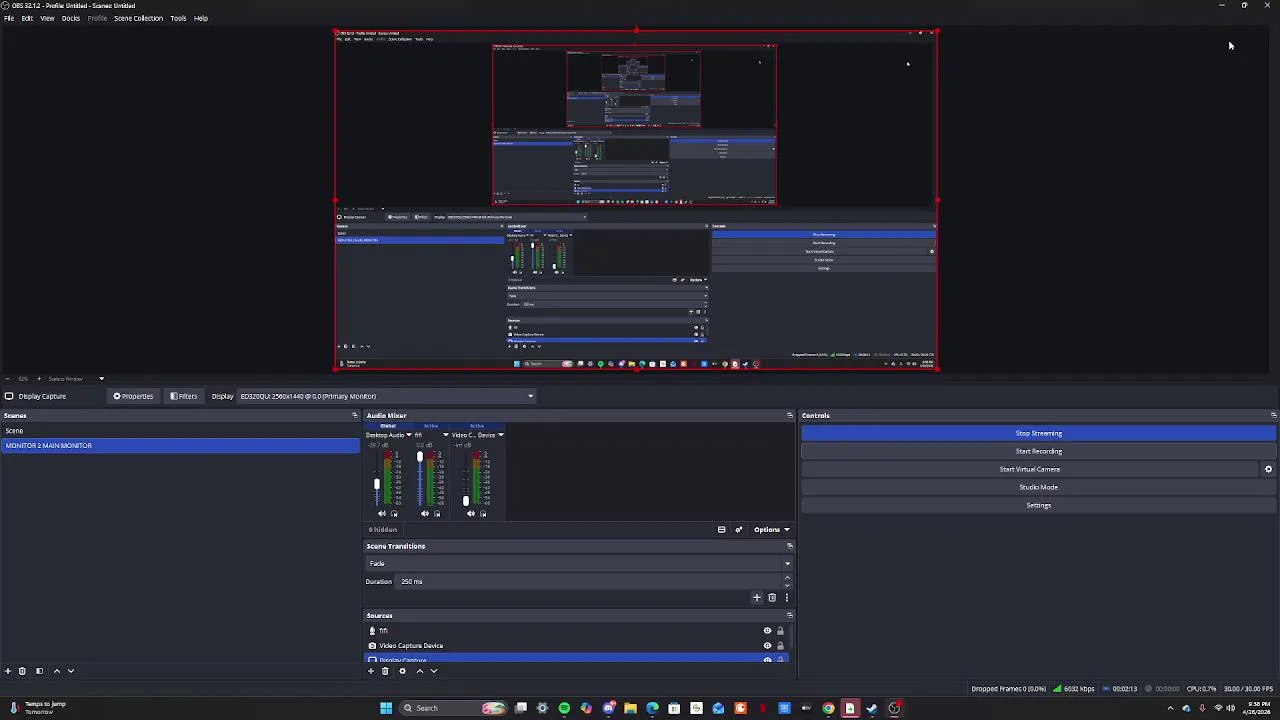The height and width of the screenshot is (720, 1280).
Task: Click the Start Recording button
Action: pyautogui.click(x=1038, y=451)
